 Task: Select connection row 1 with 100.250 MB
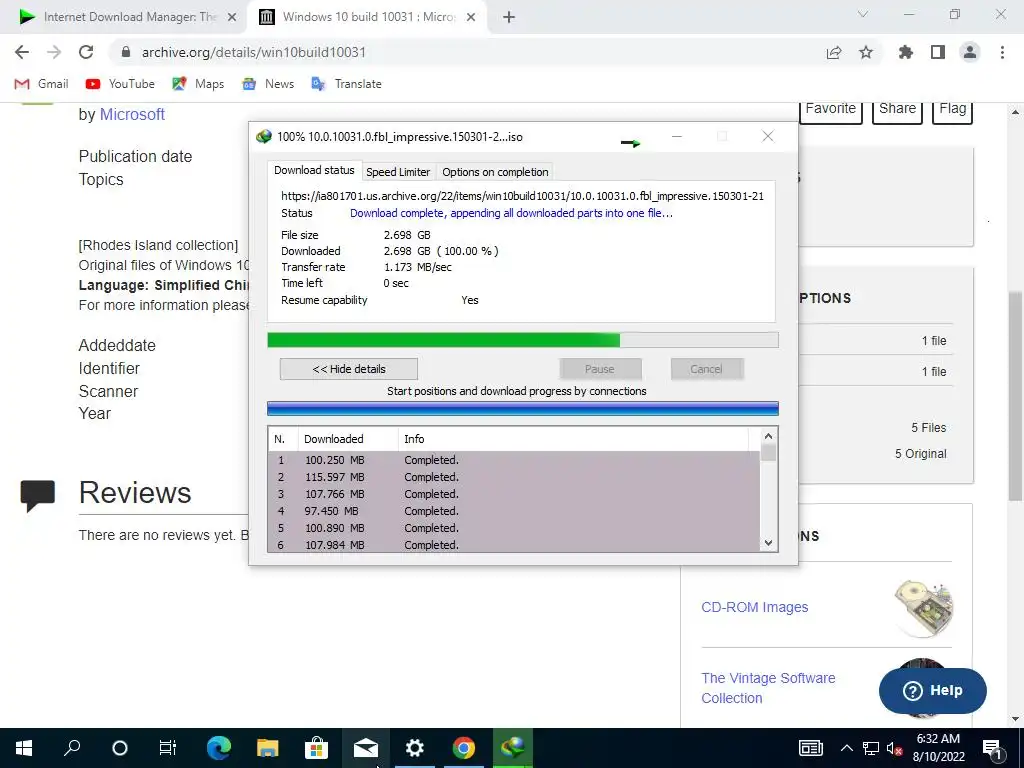pyautogui.click(x=514, y=460)
